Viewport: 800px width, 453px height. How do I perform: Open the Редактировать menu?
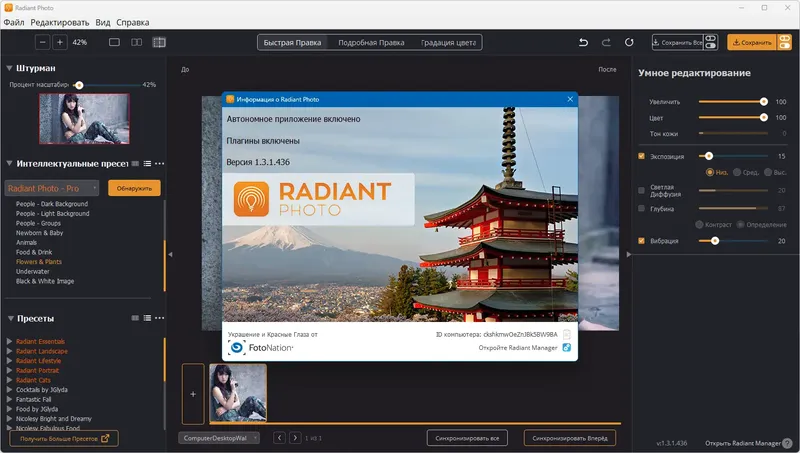click(60, 22)
